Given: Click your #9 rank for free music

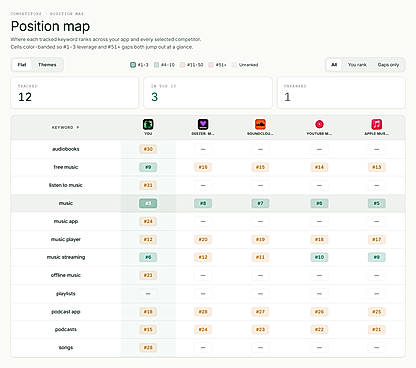Looking at the screenshot, I should [x=148, y=167].
